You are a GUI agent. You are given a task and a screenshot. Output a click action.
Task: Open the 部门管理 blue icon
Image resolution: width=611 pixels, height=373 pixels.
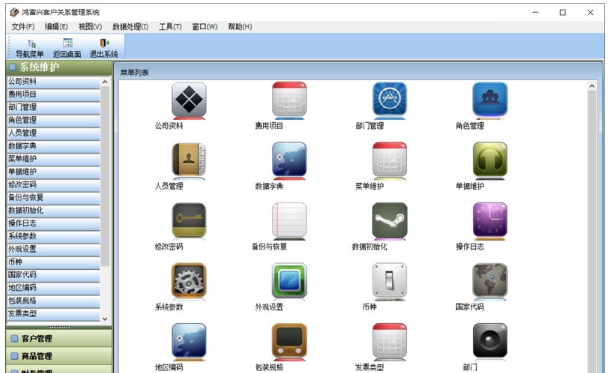389,99
